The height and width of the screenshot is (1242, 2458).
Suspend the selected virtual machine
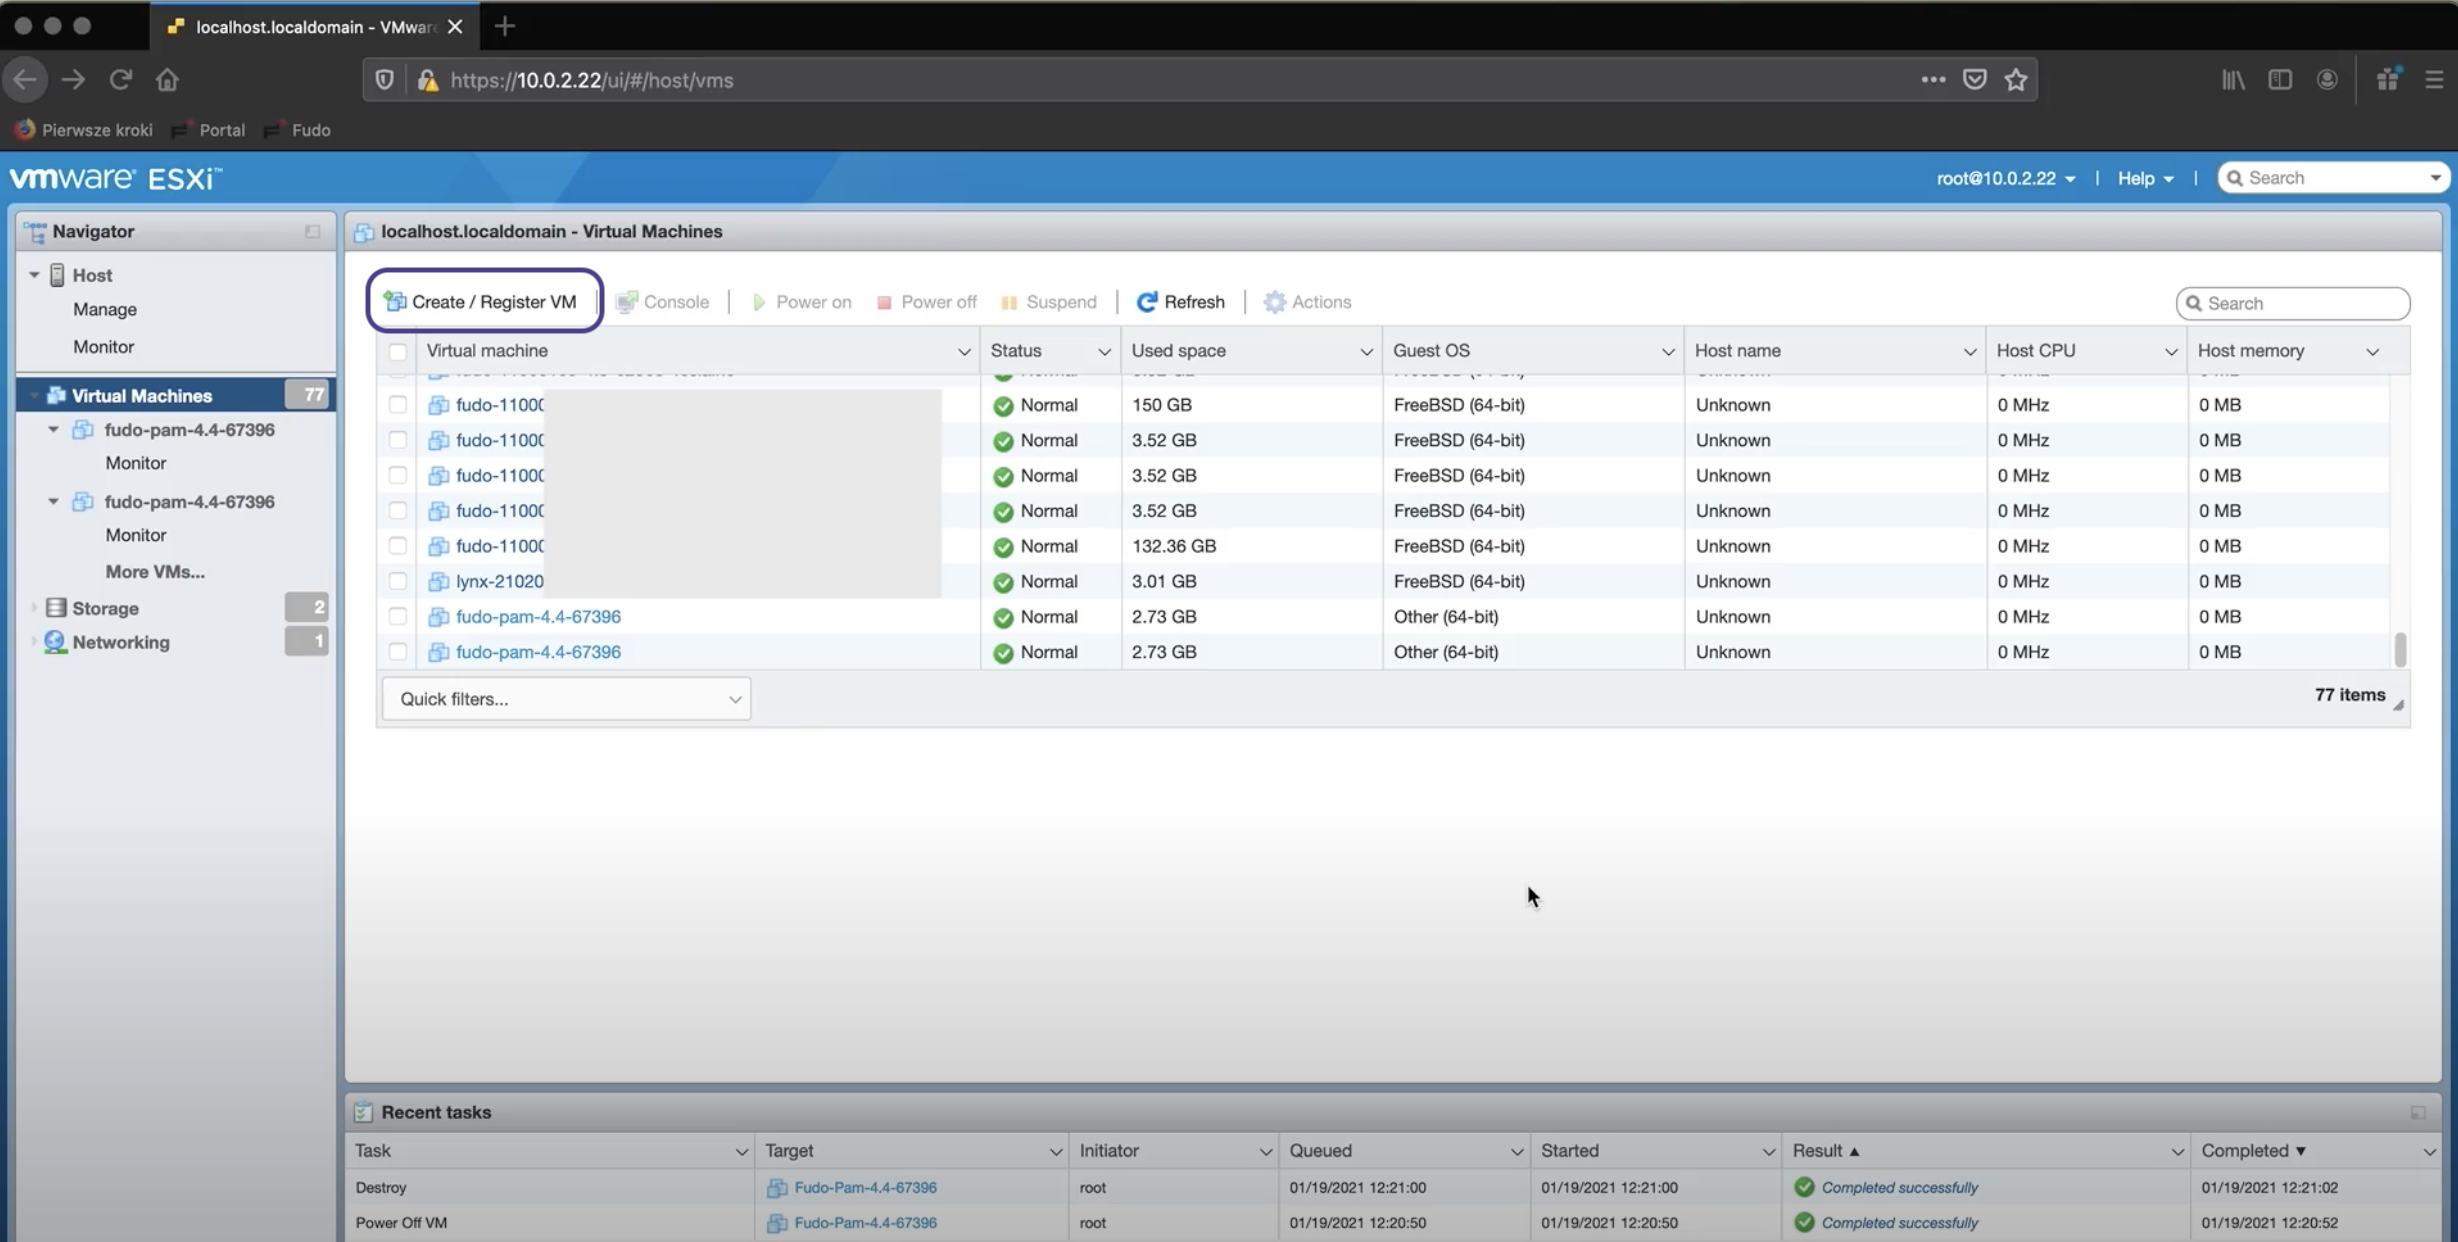tap(1049, 301)
